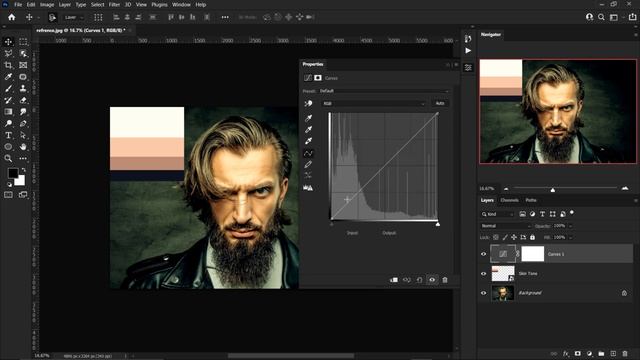This screenshot has width=640, height=360.
Task: Toggle Quick Mask mode in toolbox
Action: [8, 195]
